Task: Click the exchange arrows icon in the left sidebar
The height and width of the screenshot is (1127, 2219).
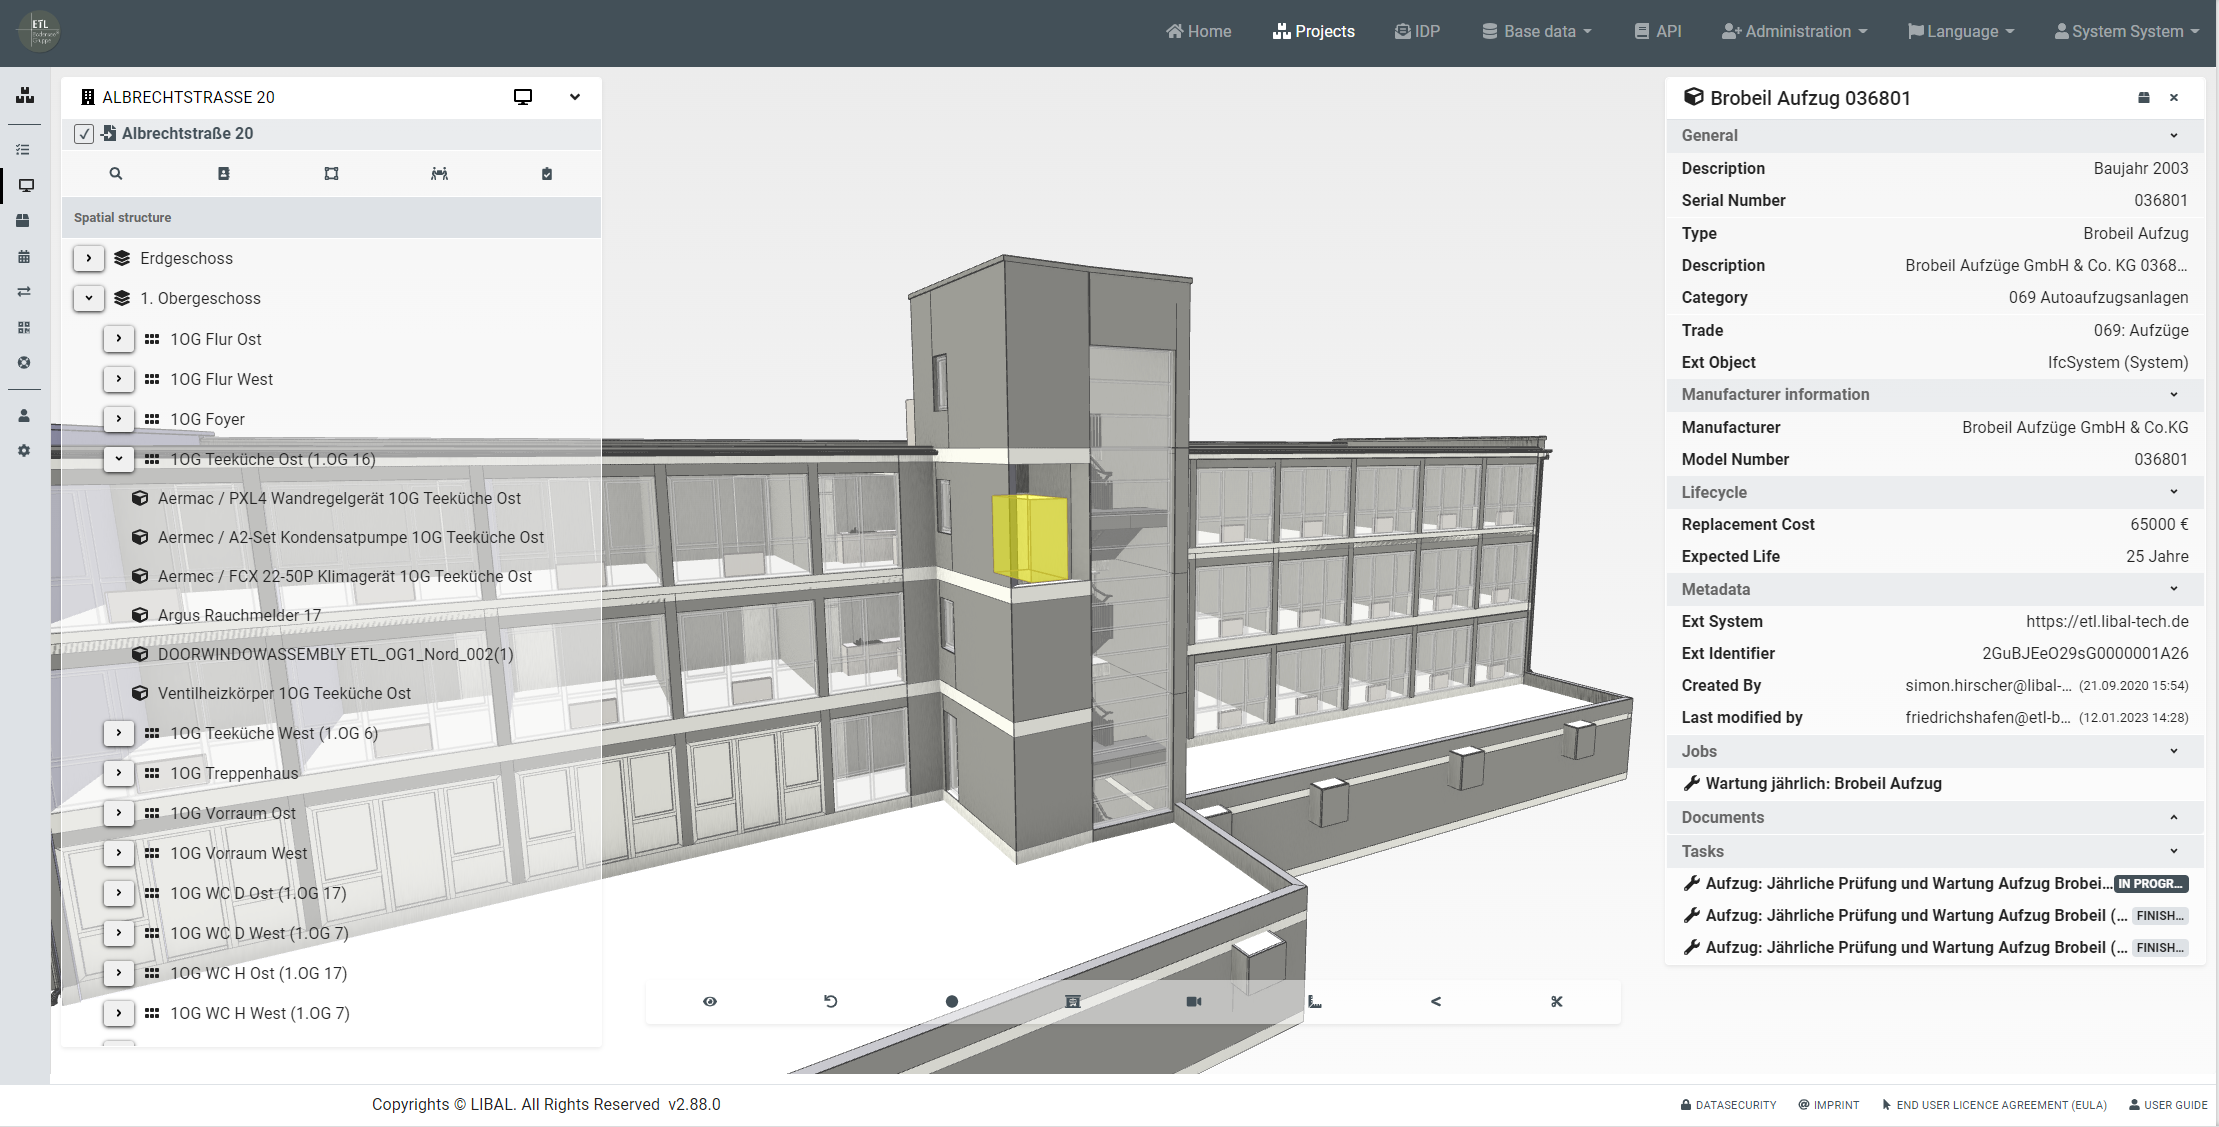Action: [24, 292]
